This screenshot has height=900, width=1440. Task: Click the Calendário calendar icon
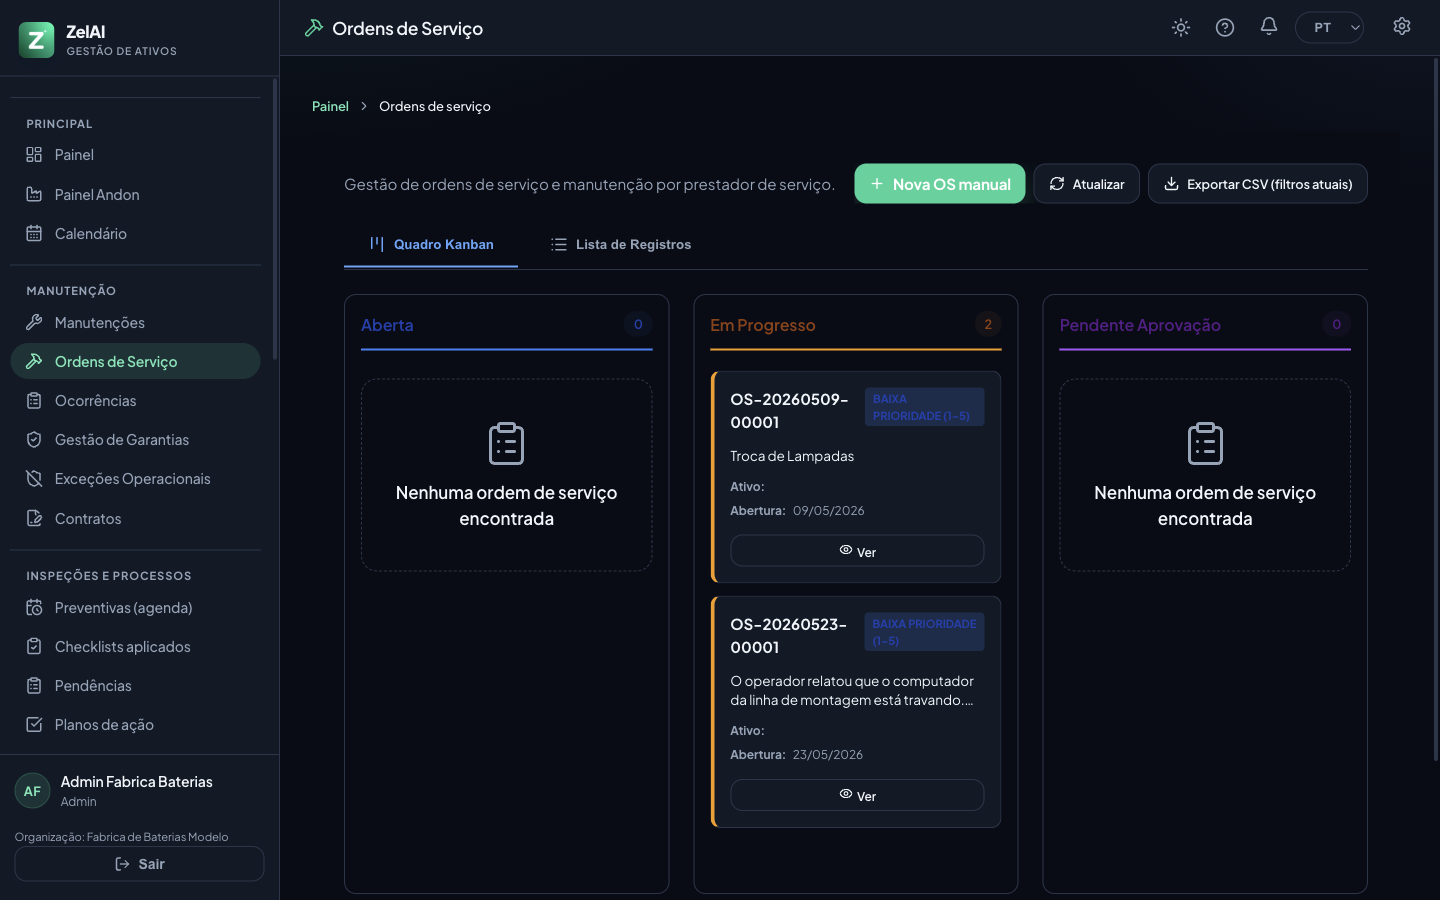coord(34,234)
